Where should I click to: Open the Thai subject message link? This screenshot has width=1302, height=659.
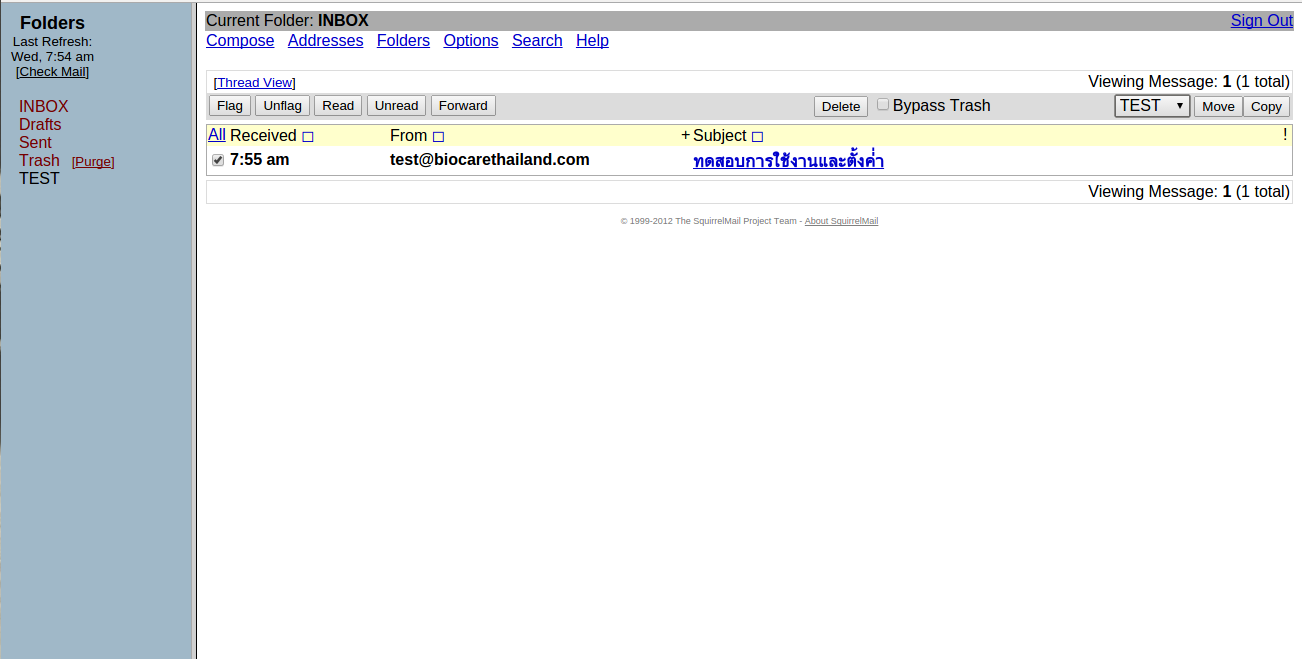click(x=788, y=161)
